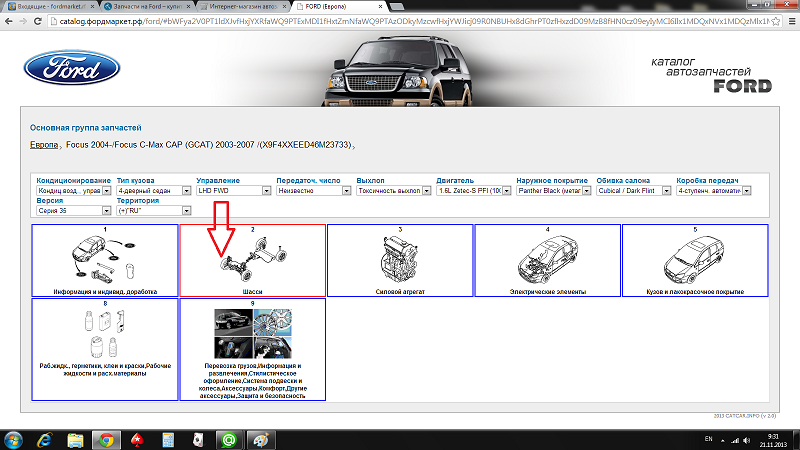Open Windows Explorer folder icon in taskbar
The width and height of the screenshot is (800, 450).
75,440
